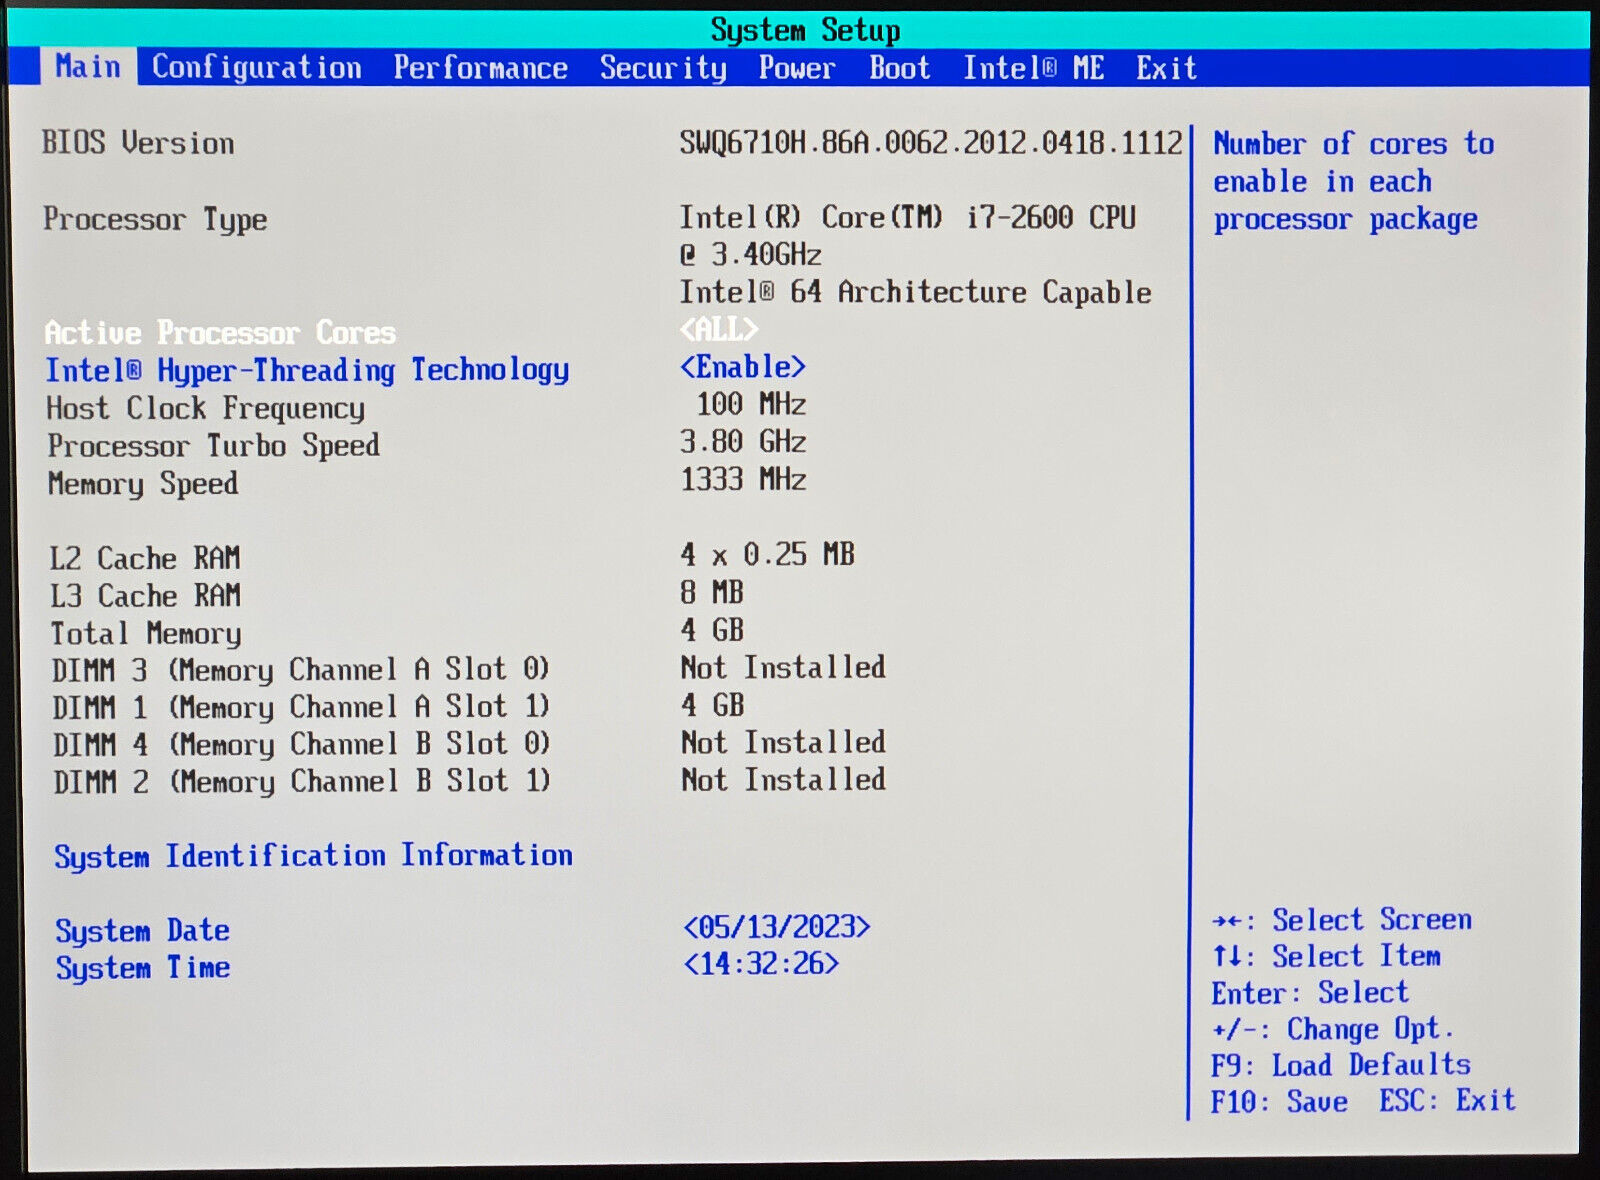
Task: Click the Processor Type label
Action: click(155, 219)
